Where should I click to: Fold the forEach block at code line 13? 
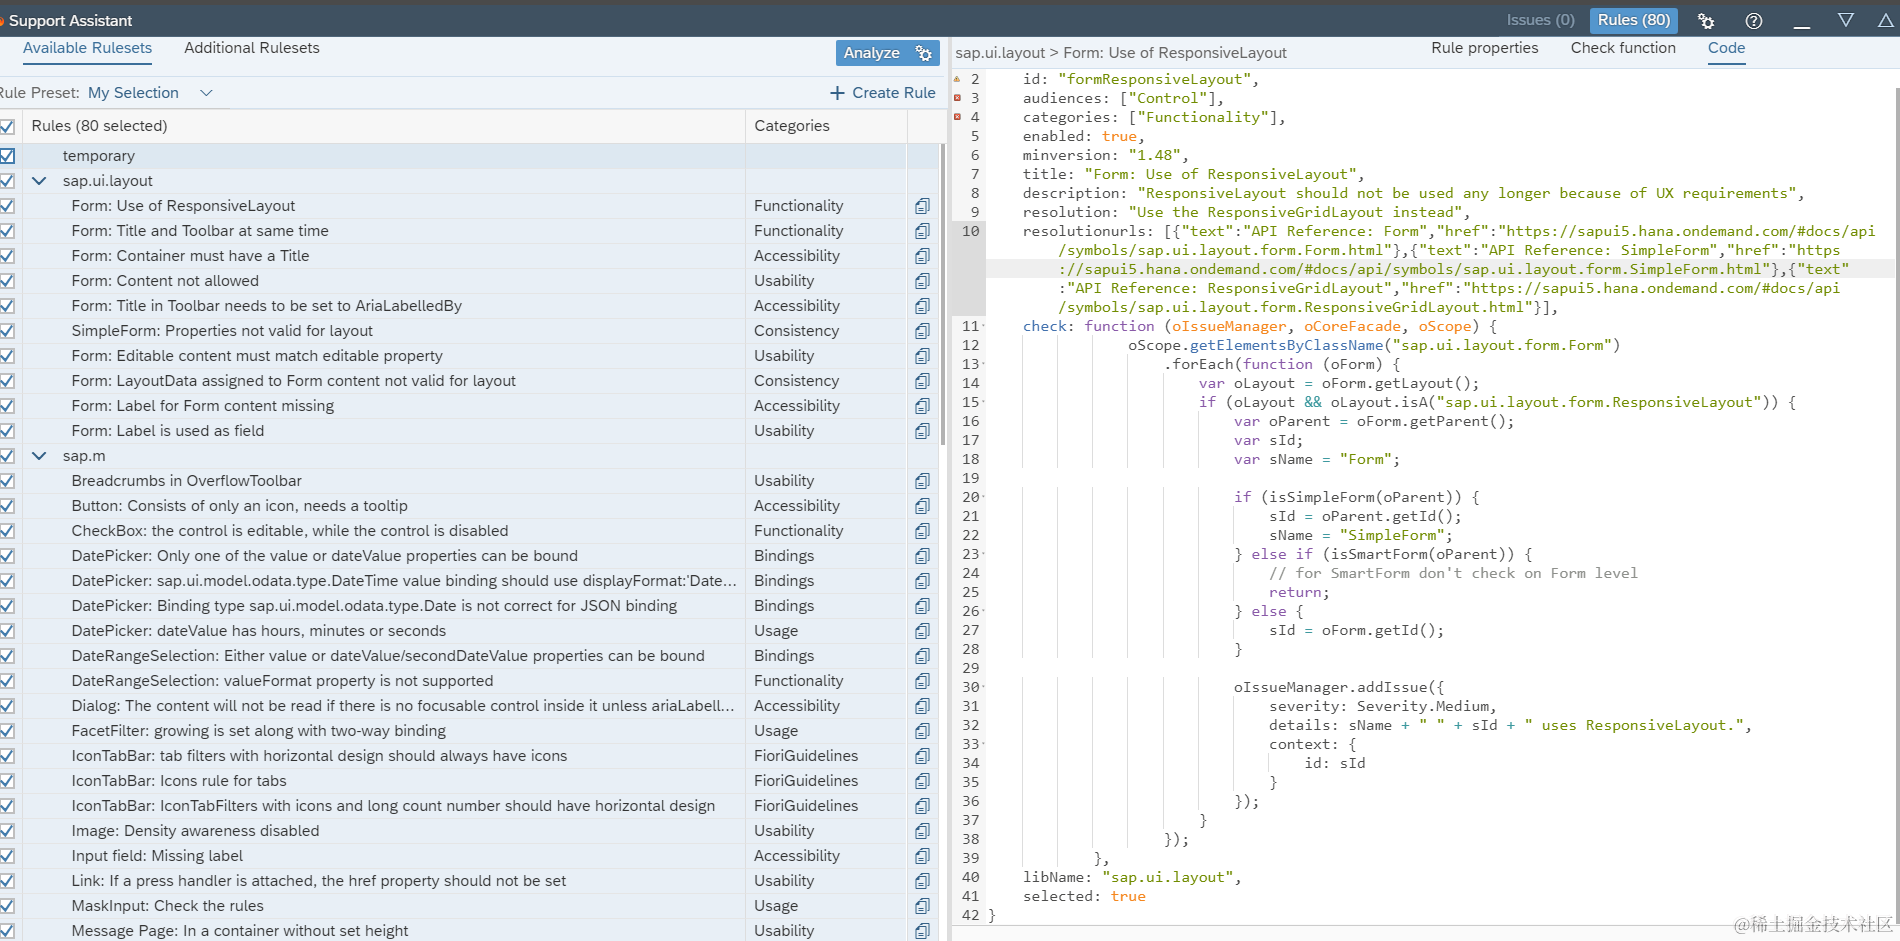(x=985, y=365)
